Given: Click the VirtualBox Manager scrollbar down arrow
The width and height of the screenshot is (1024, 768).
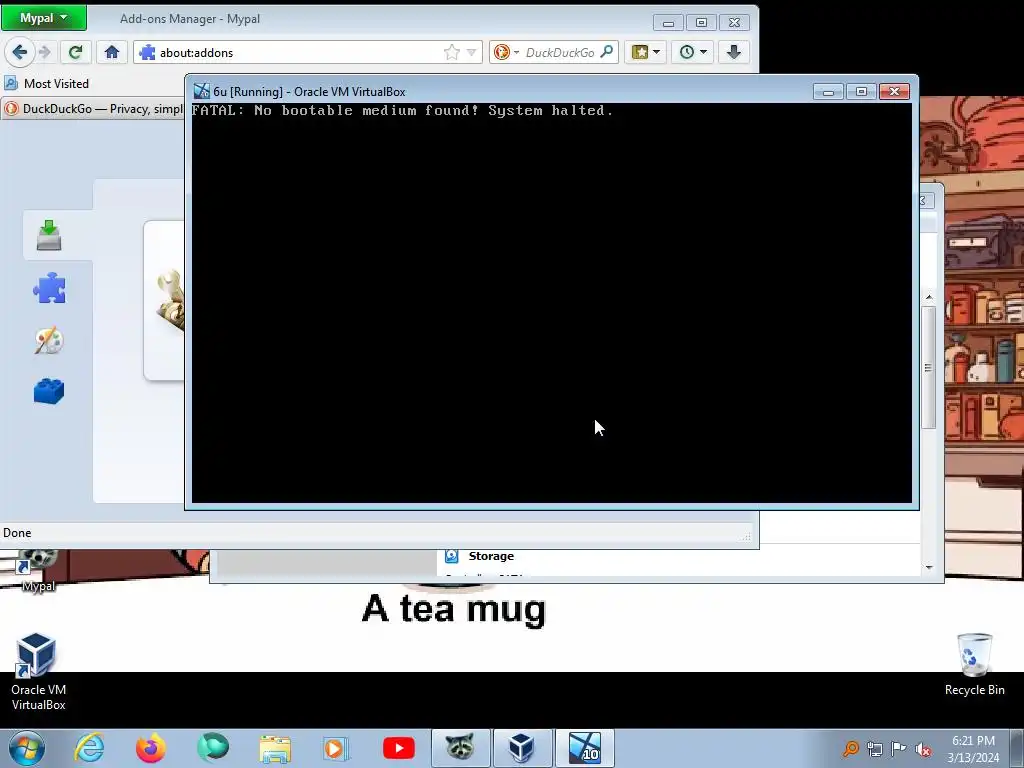Looking at the screenshot, I should tap(929, 568).
